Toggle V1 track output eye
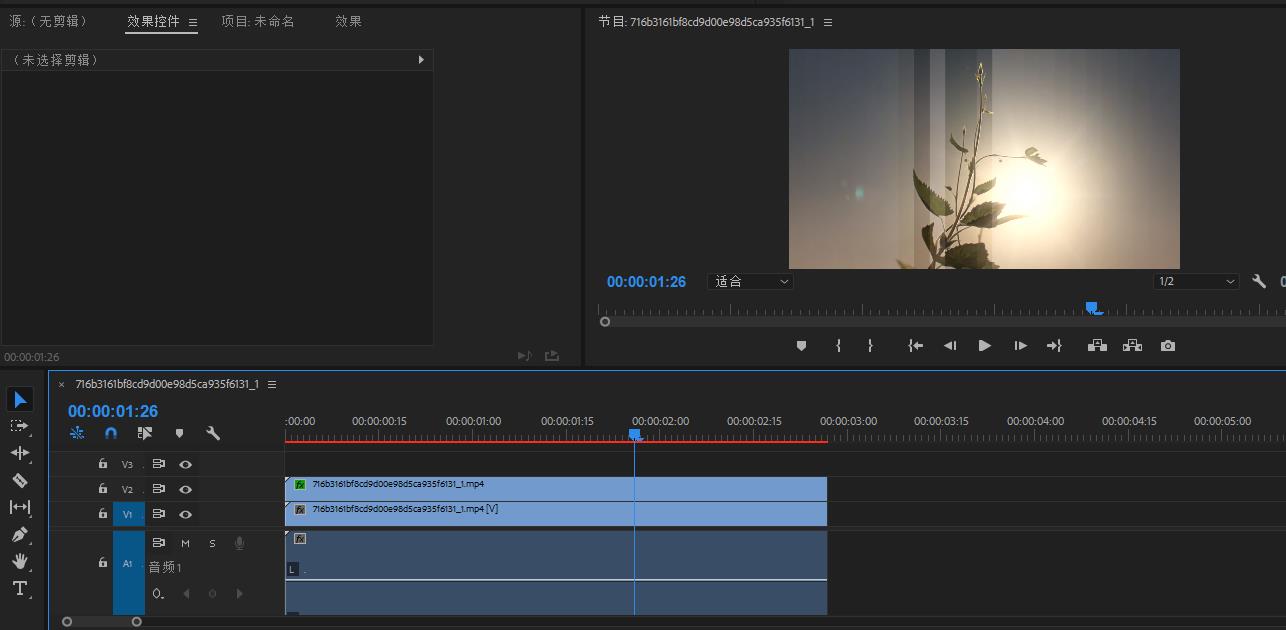Image resolution: width=1286 pixels, height=630 pixels. click(185, 514)
